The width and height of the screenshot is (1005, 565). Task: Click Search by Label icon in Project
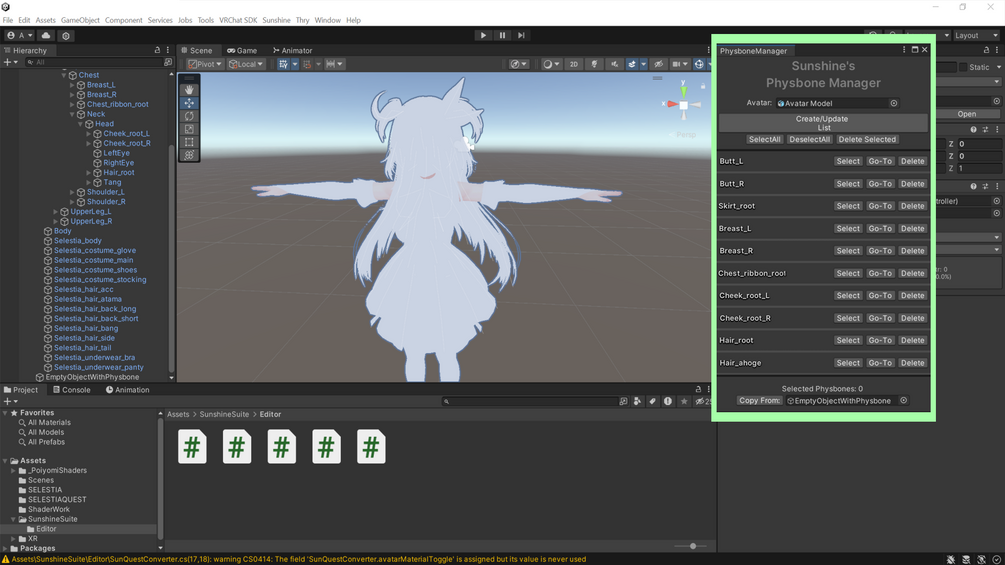pos(652,401)
